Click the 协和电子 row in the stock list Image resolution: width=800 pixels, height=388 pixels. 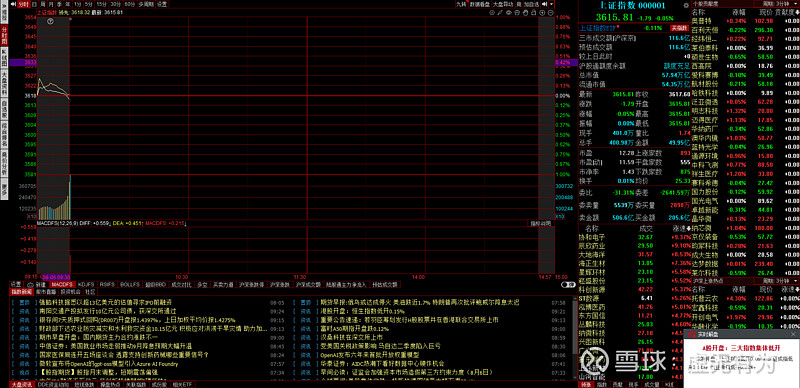click(632, 237)
